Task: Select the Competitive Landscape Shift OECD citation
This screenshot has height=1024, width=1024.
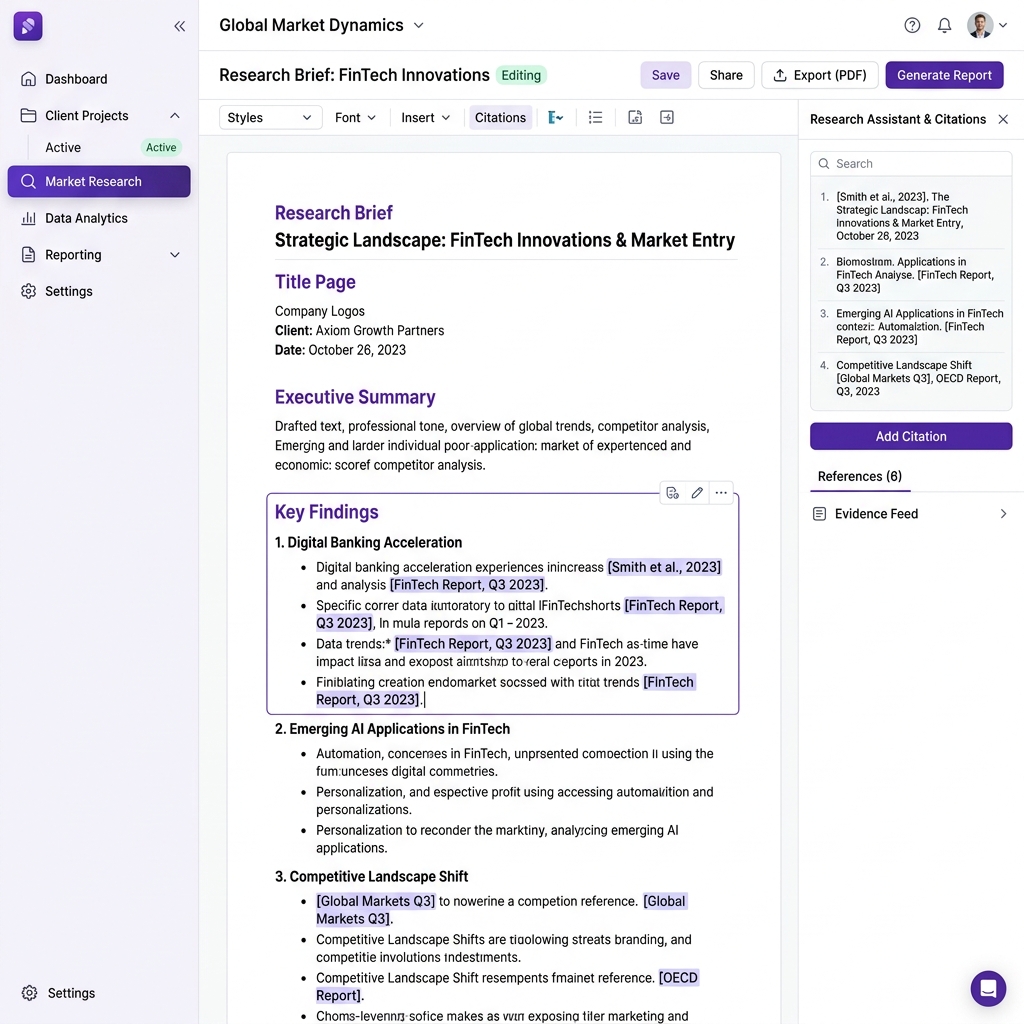Action: pos(911,378)
